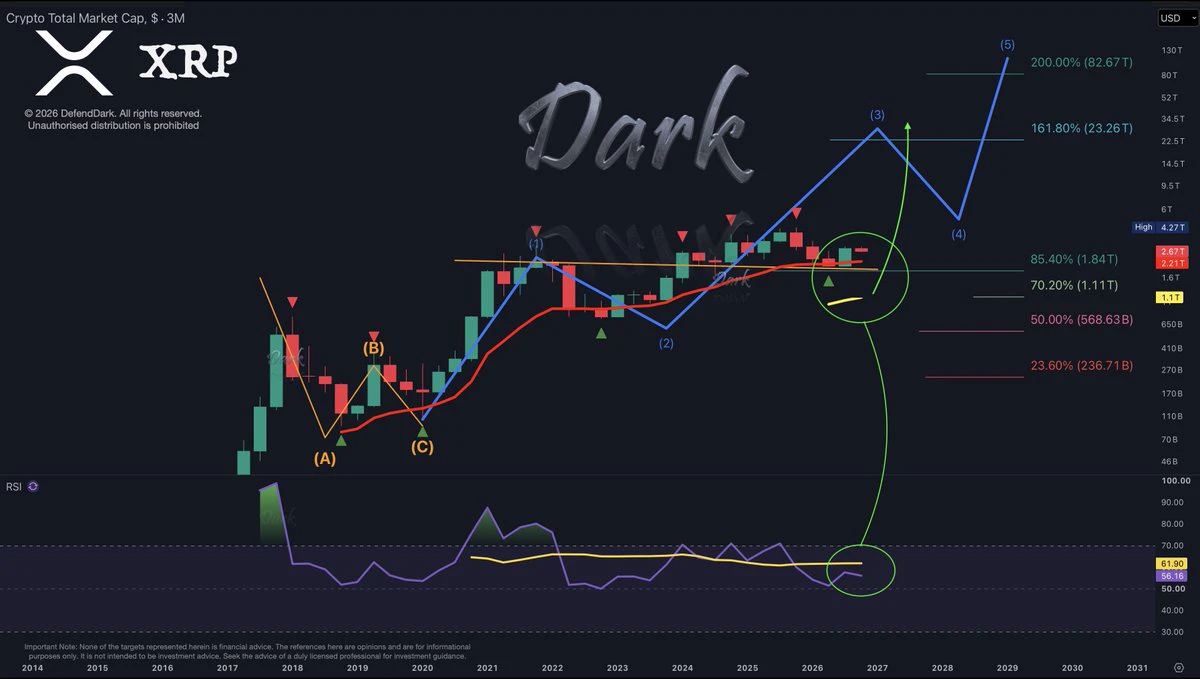Click 2020 on the time axis

[x=422, y=667]
